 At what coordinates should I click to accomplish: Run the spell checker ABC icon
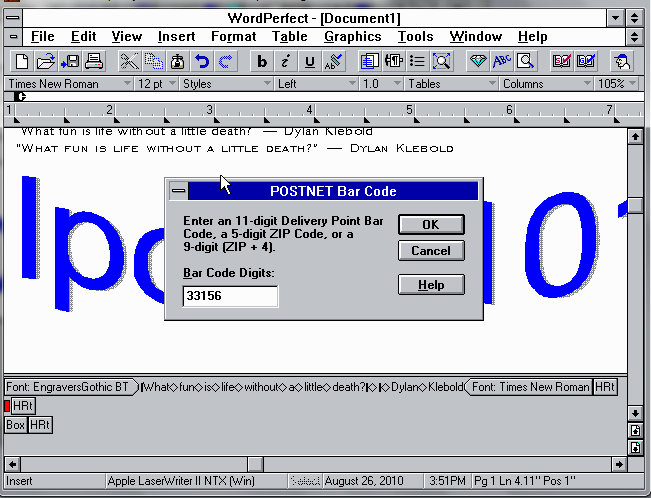point(502,62)
